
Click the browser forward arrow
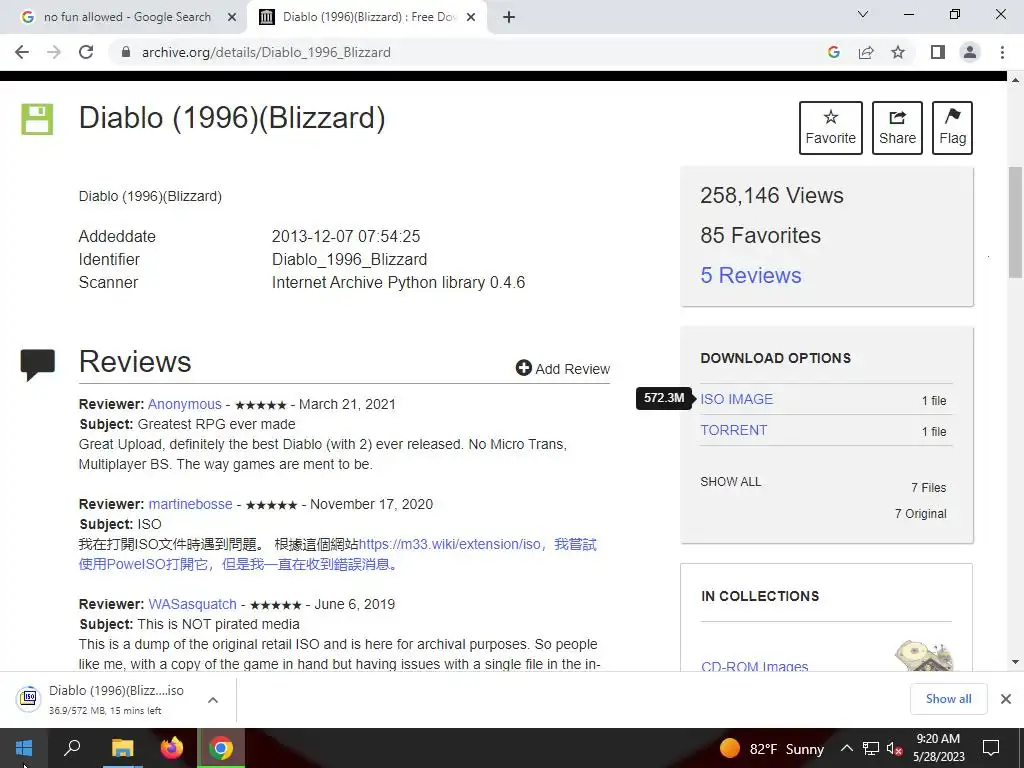tap(54, 52)
